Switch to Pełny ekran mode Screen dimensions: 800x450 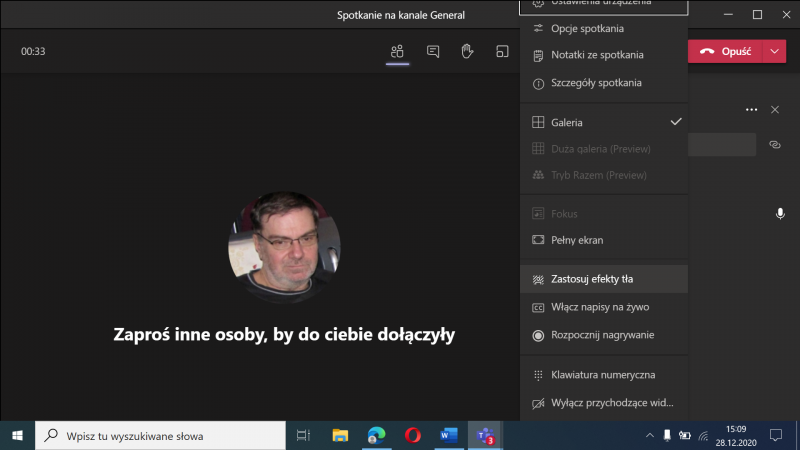[x=604, y=240]
